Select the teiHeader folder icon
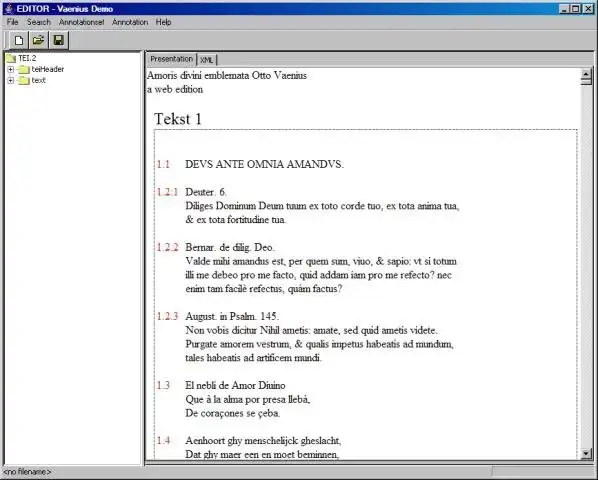Image resolution: width=598 pixels, height=480 pixels. [x=24, y=69]
